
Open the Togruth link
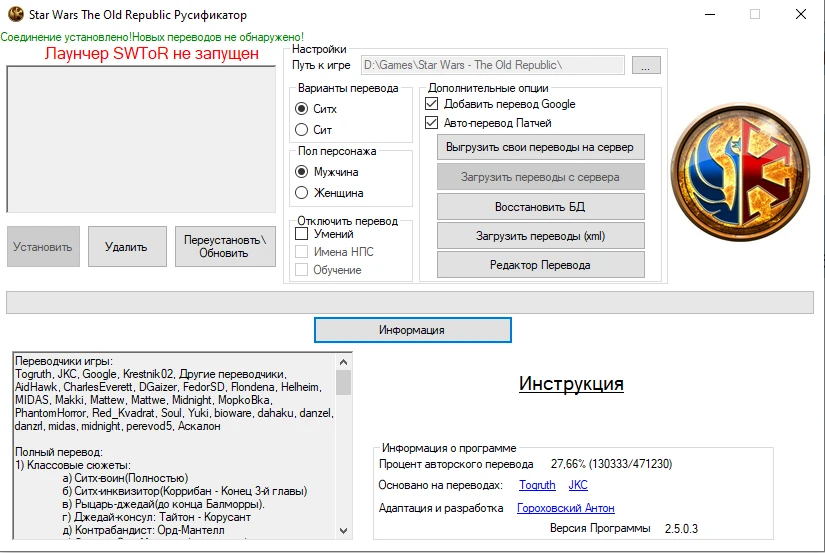(x=537, y=485)
